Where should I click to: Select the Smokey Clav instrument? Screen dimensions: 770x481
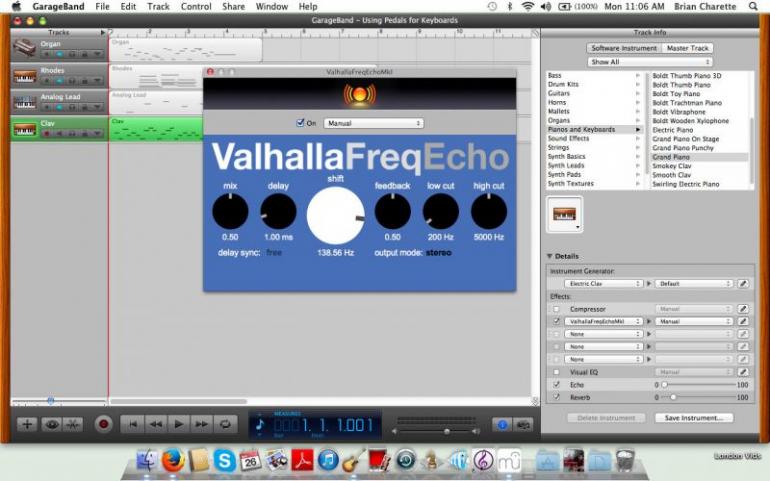tap(671, 166)
